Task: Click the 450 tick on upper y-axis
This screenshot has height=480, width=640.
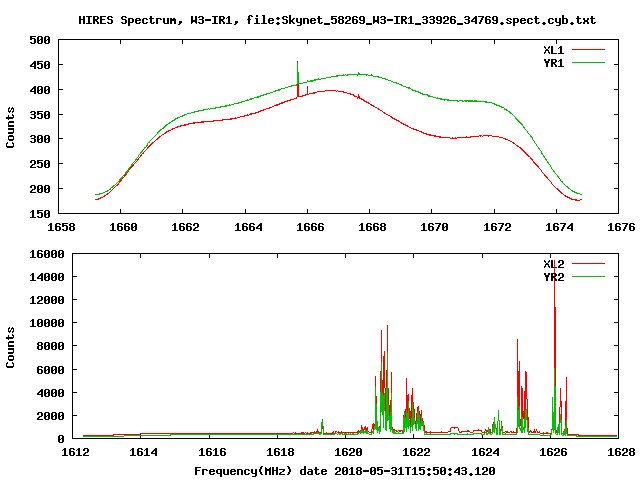Action: tap(40, 65)
